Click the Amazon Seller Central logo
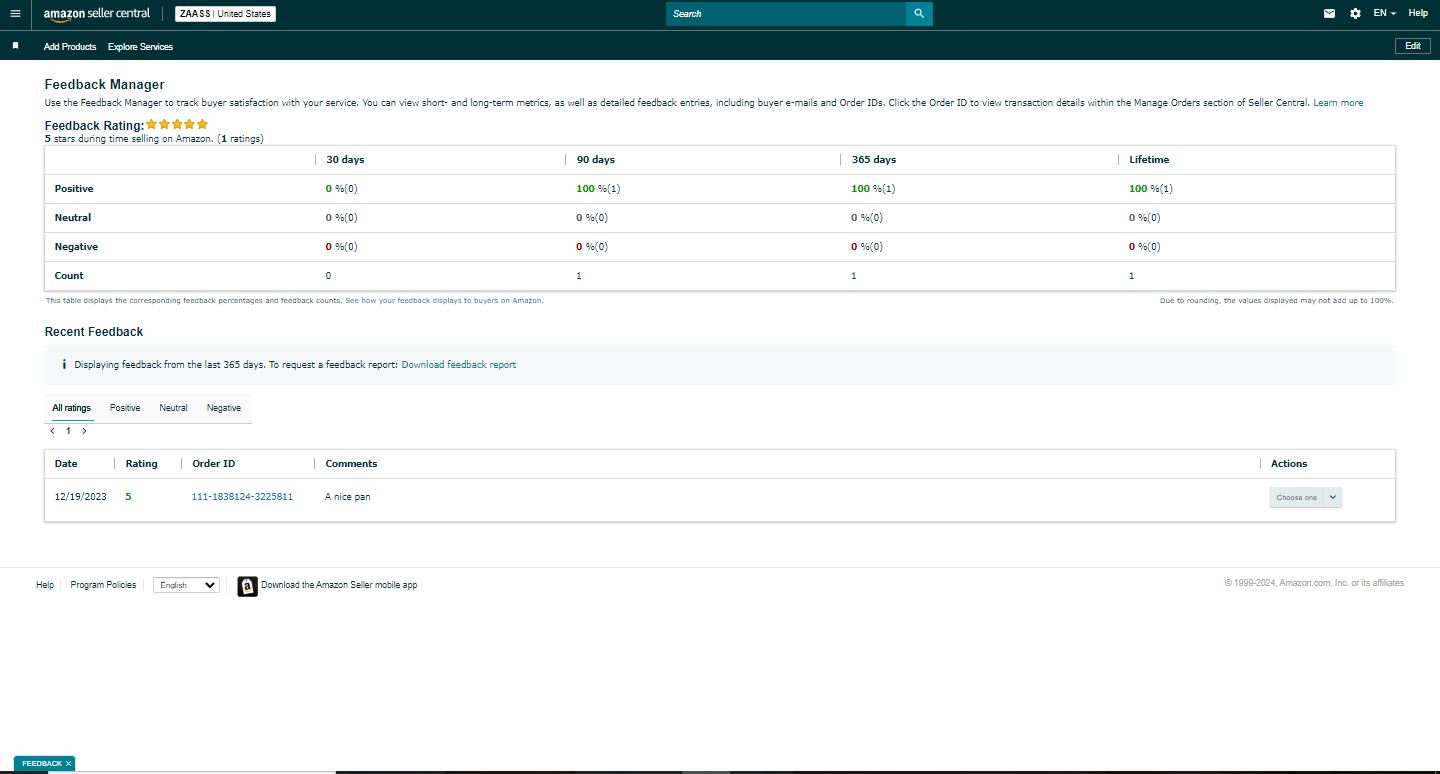1440x774 pixels. pos(97,14)
